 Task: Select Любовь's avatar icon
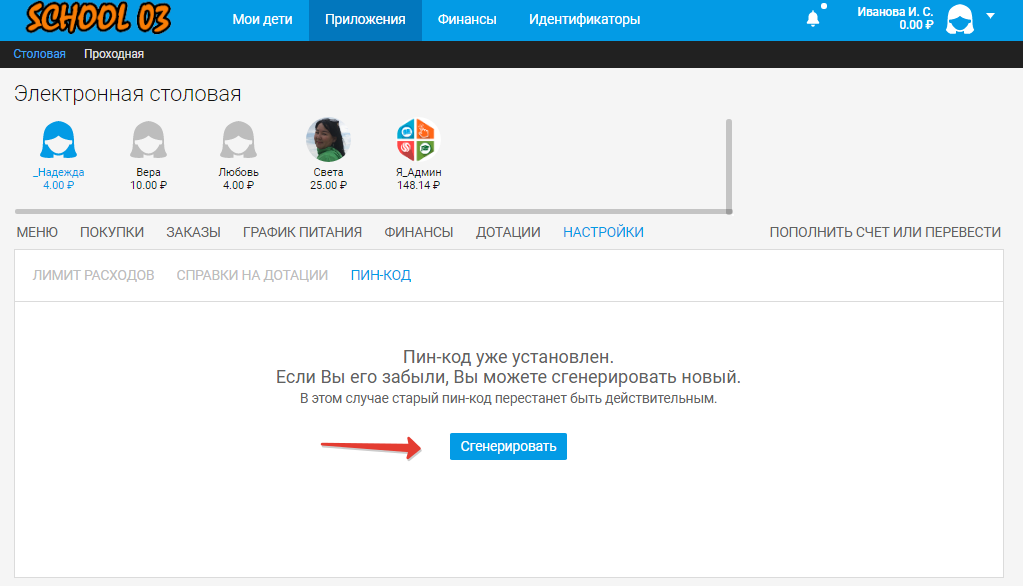pos(238,140)
